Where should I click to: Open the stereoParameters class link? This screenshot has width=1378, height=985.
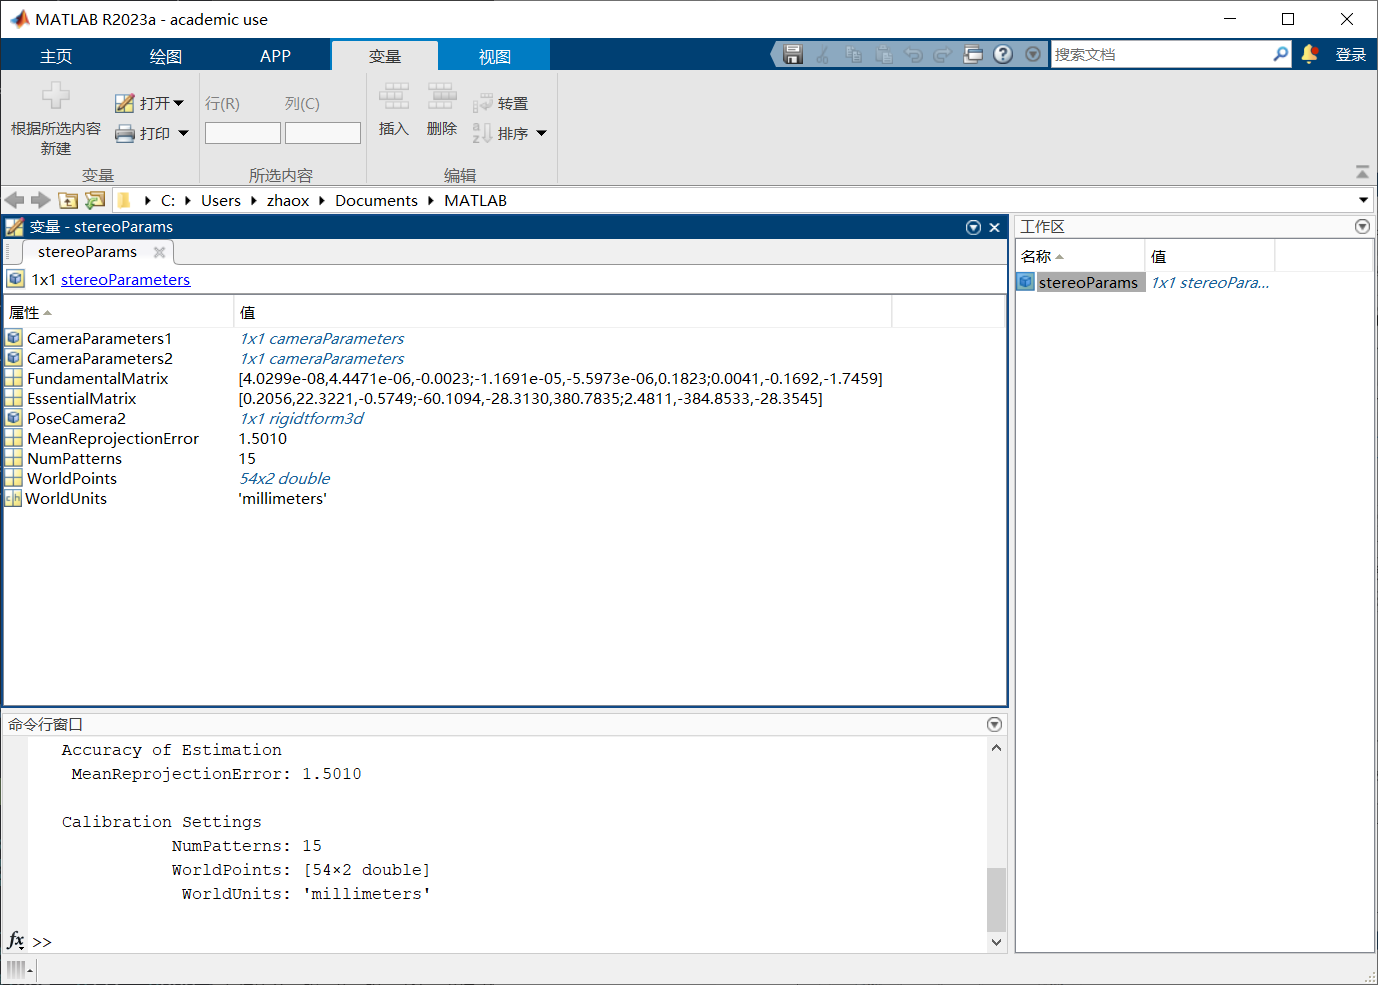(125, 280)
